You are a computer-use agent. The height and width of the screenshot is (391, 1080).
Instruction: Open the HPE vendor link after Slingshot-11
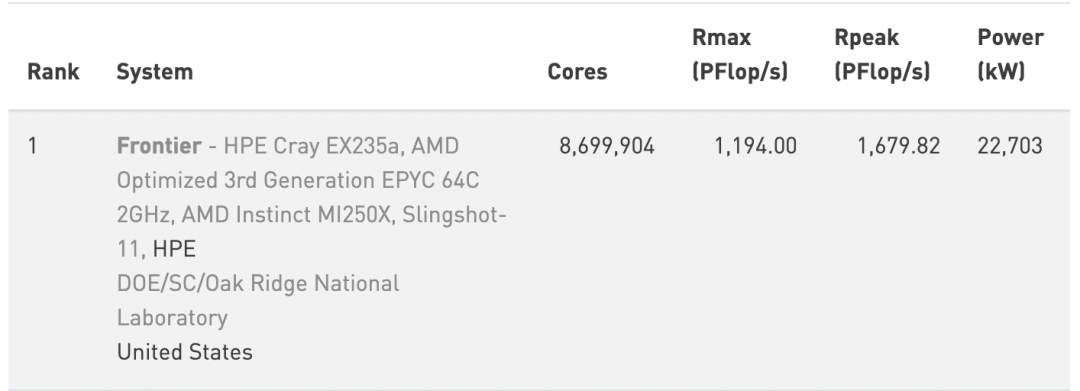174,249
